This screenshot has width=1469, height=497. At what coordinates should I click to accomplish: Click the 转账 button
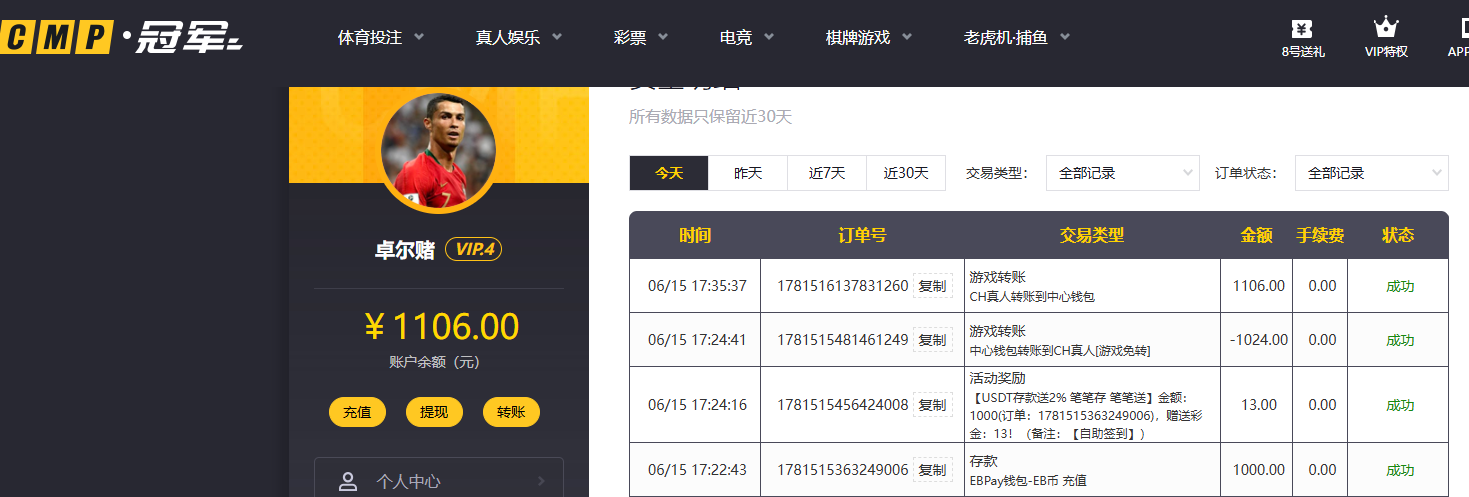(x=511, y=412)
